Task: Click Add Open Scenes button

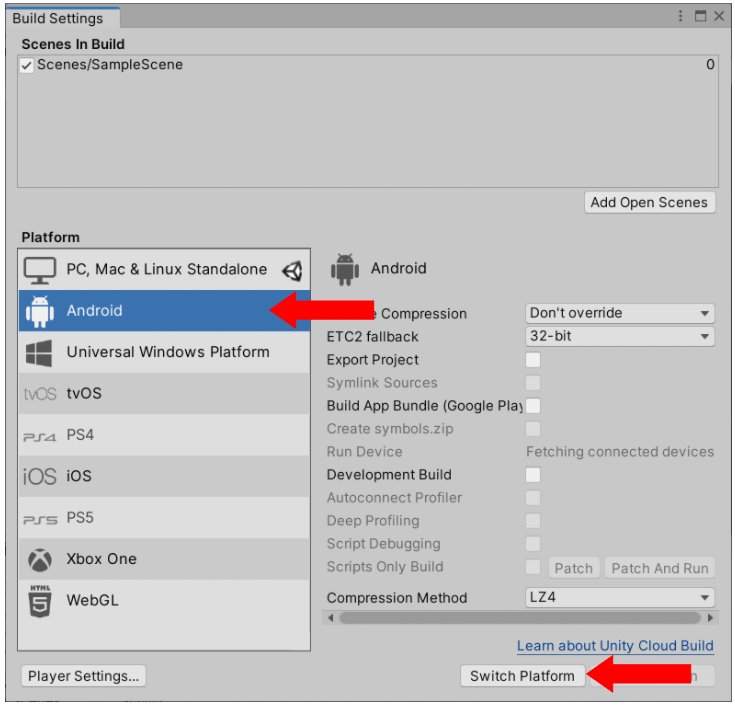Action: pyautogui.click(x=650, y=202)
